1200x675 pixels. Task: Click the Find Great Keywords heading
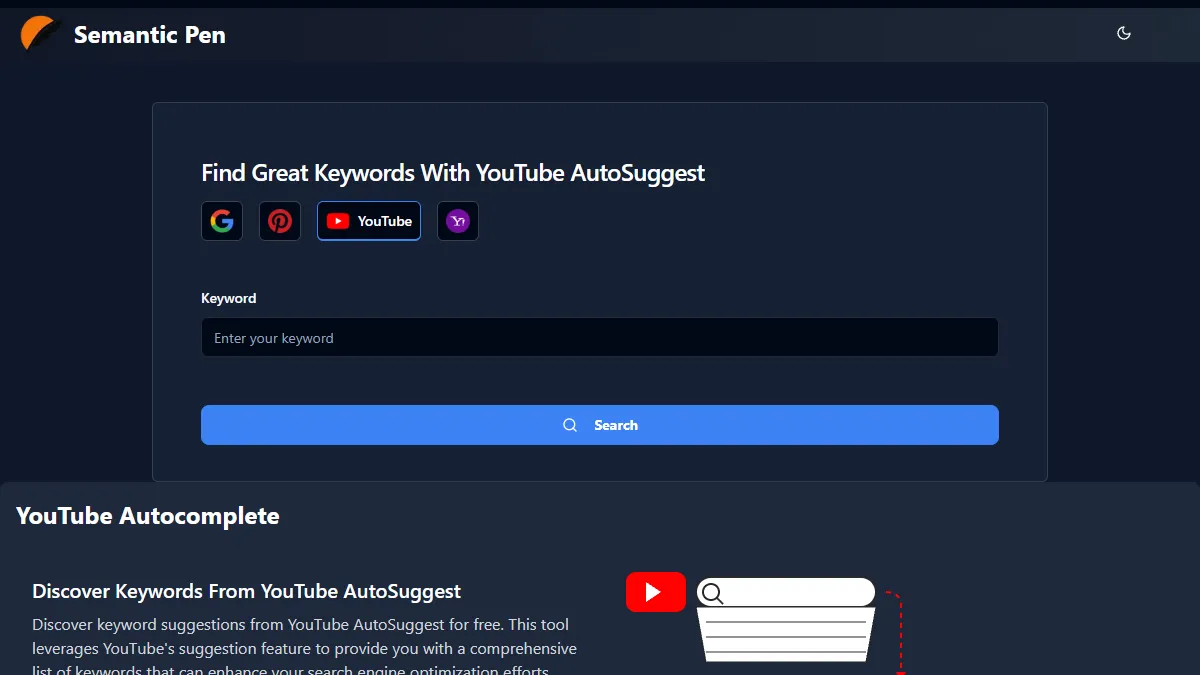pos(453,173)
